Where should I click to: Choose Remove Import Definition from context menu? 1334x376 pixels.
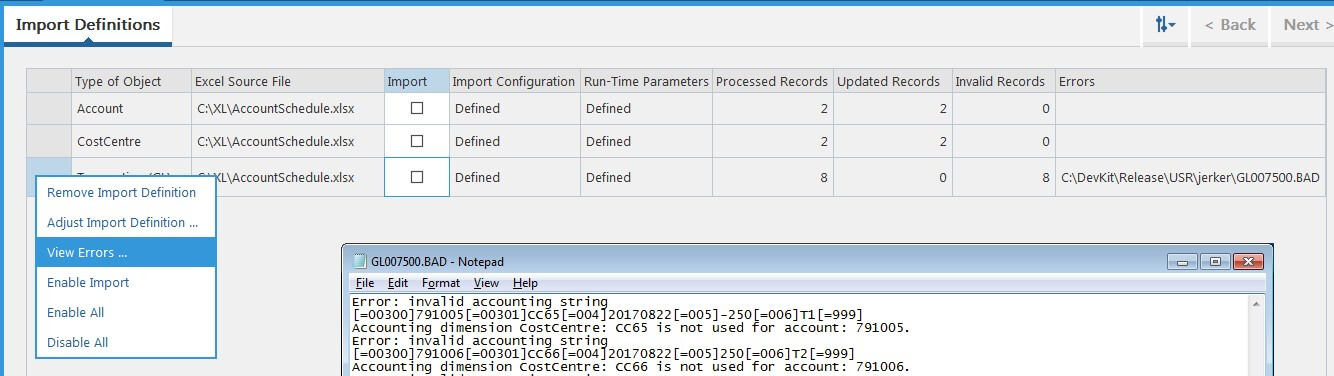(x=126, y=192)
